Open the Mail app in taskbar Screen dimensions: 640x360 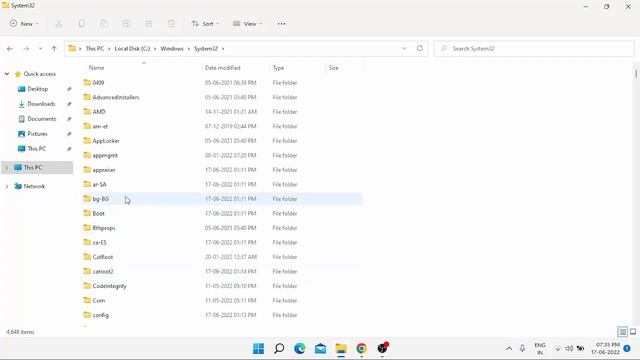[320, 349]
